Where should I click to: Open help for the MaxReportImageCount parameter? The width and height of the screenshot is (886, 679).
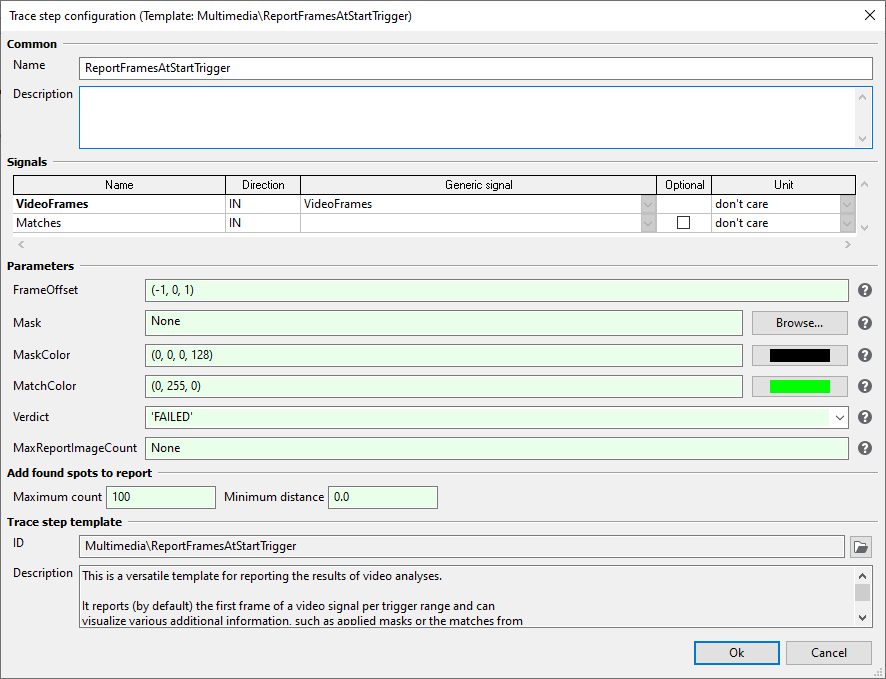point(865,449)
